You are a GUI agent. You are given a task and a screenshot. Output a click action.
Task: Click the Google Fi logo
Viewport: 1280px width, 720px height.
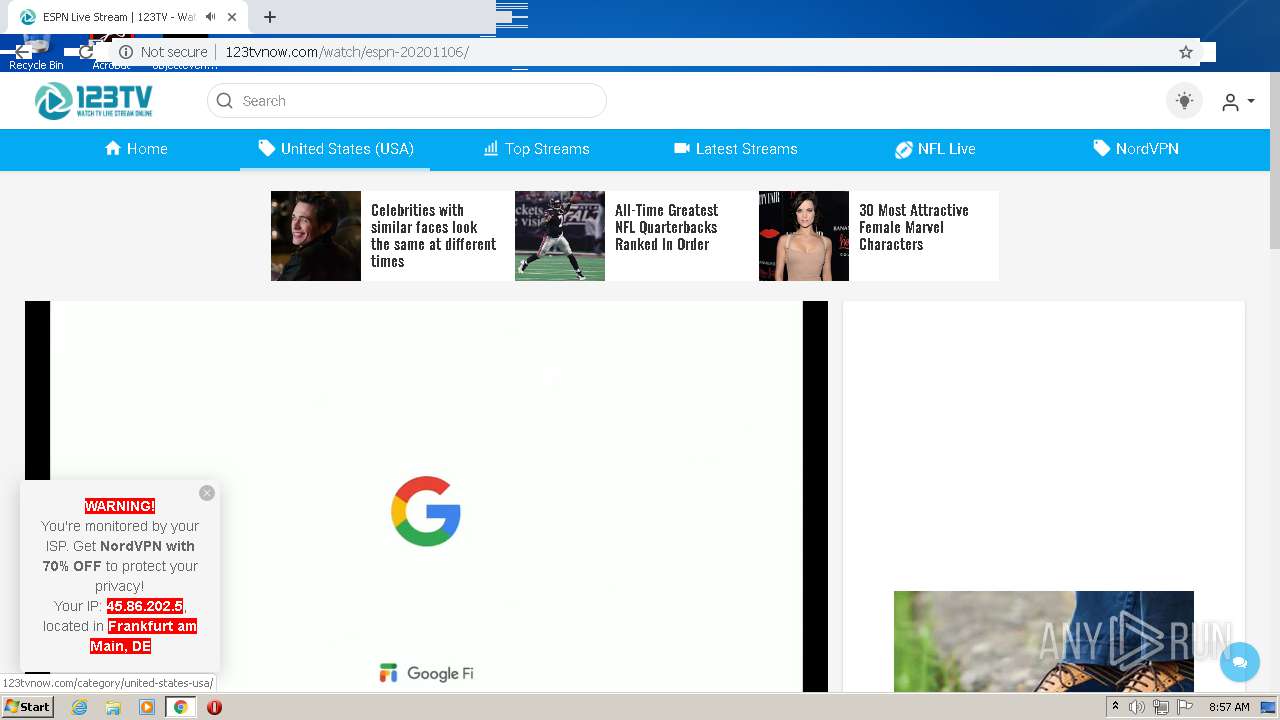(x=426, y=673)
